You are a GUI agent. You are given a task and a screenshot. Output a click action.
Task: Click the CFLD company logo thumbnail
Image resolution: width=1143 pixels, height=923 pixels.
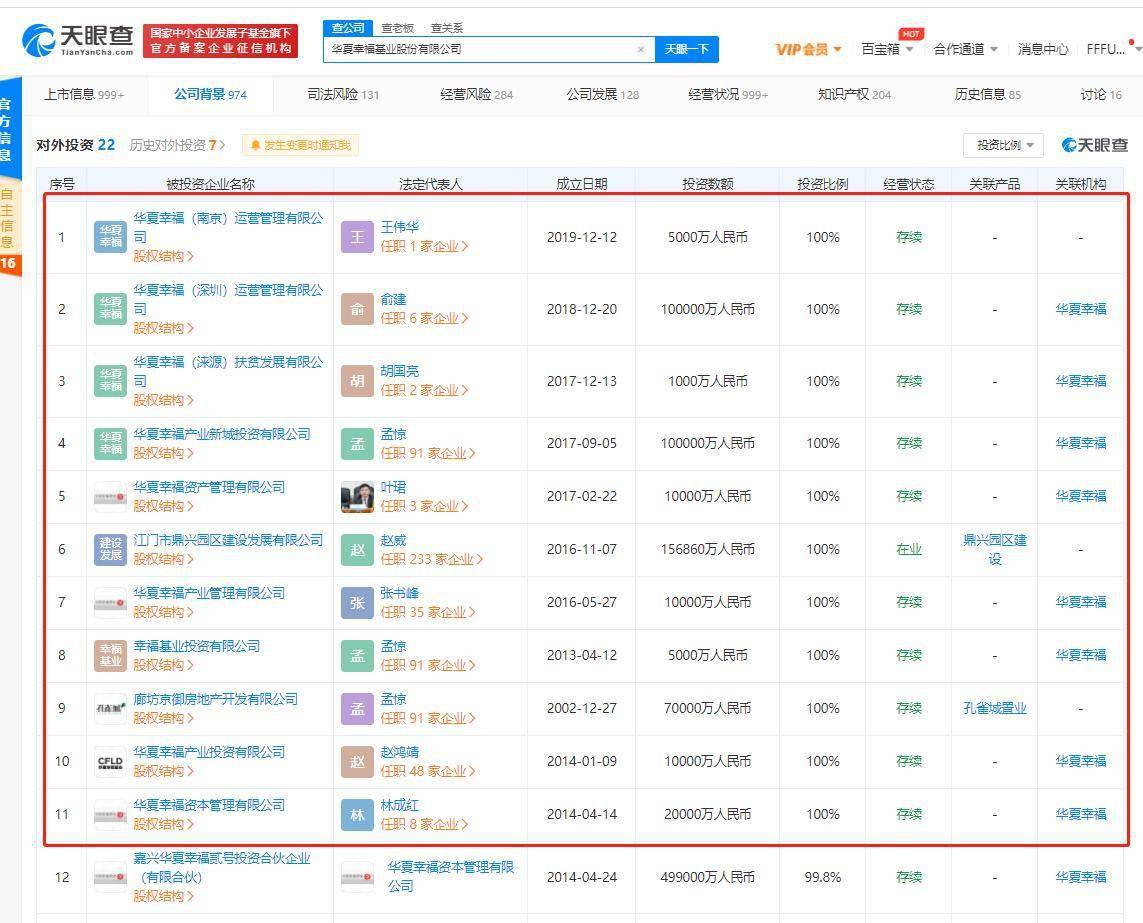tap(109, 761)
